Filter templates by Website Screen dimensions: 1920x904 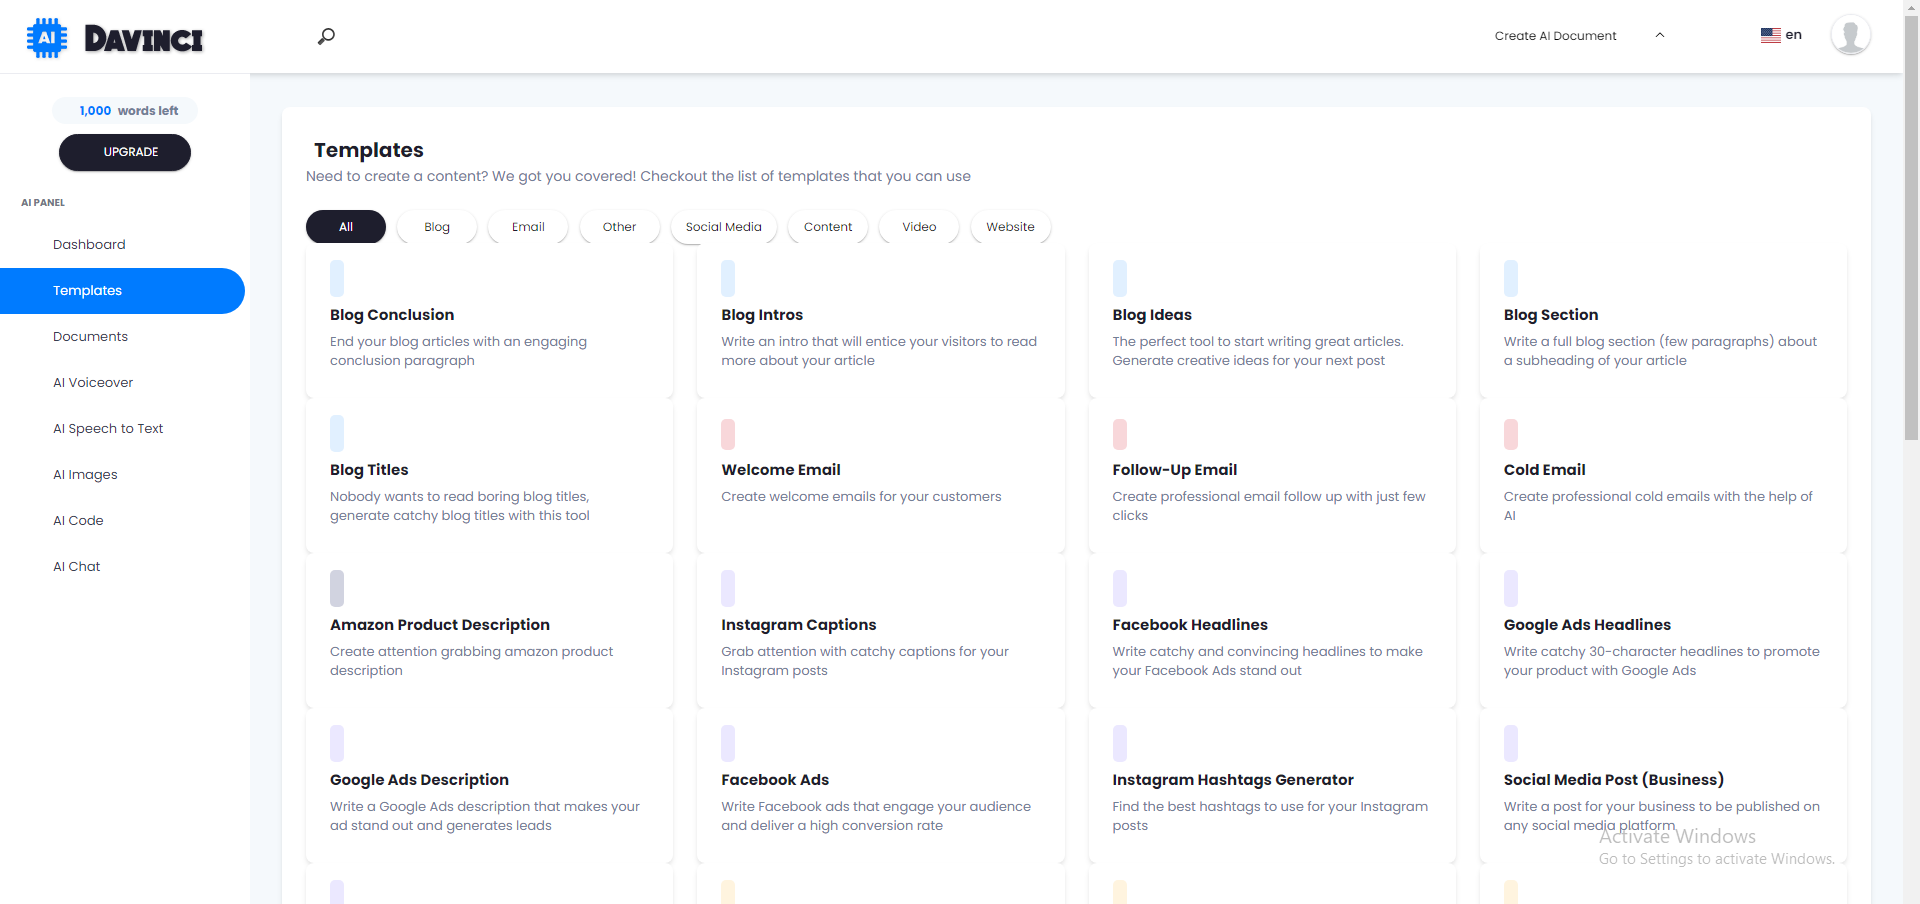tap(1010, 227)
